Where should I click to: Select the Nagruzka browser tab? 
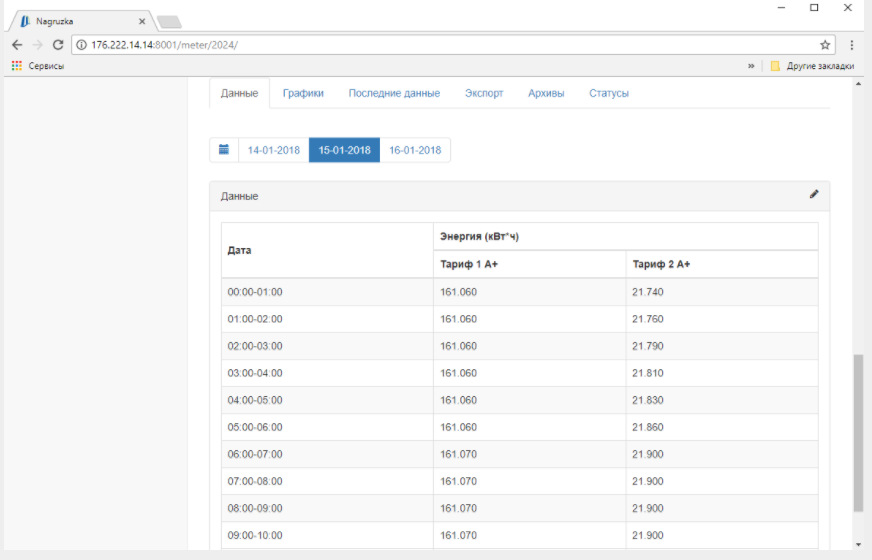click(81, 21)
